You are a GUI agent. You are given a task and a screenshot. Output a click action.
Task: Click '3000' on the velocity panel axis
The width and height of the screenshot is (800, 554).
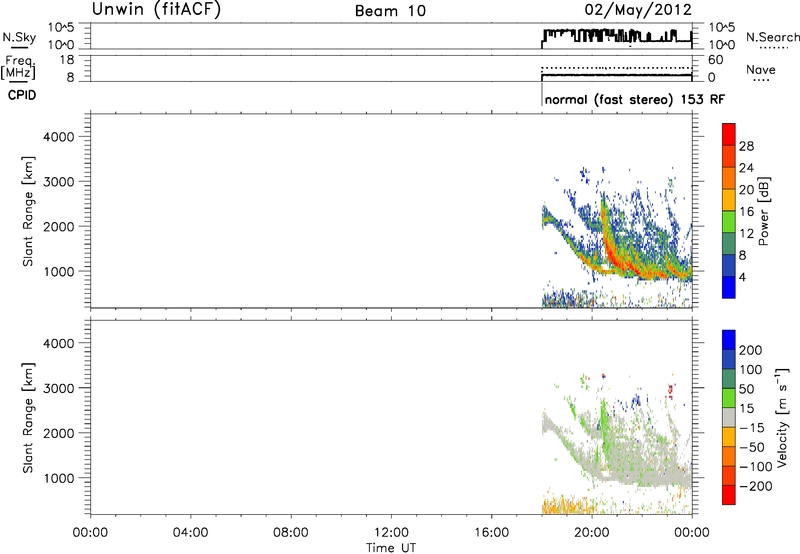[59, 388]
